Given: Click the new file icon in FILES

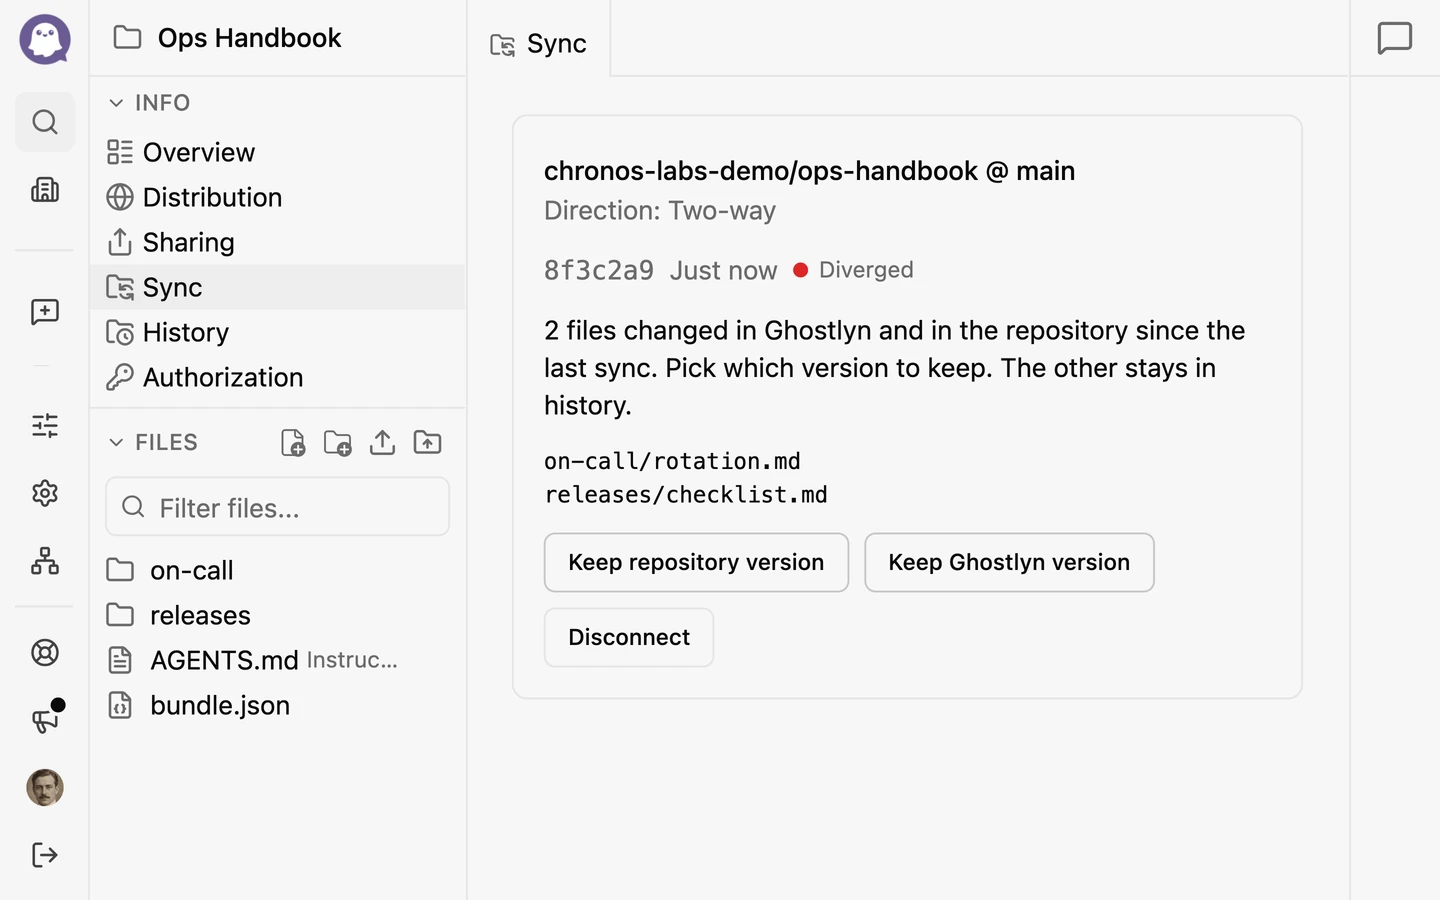Looking at the screenshot, I should [293, 442].
